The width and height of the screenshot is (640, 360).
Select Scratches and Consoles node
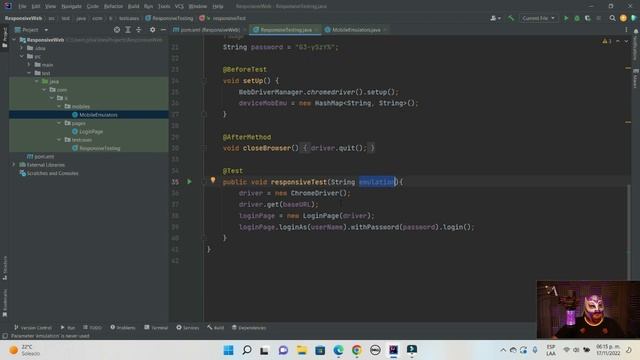pyautogui.click(x=52, y=173)
